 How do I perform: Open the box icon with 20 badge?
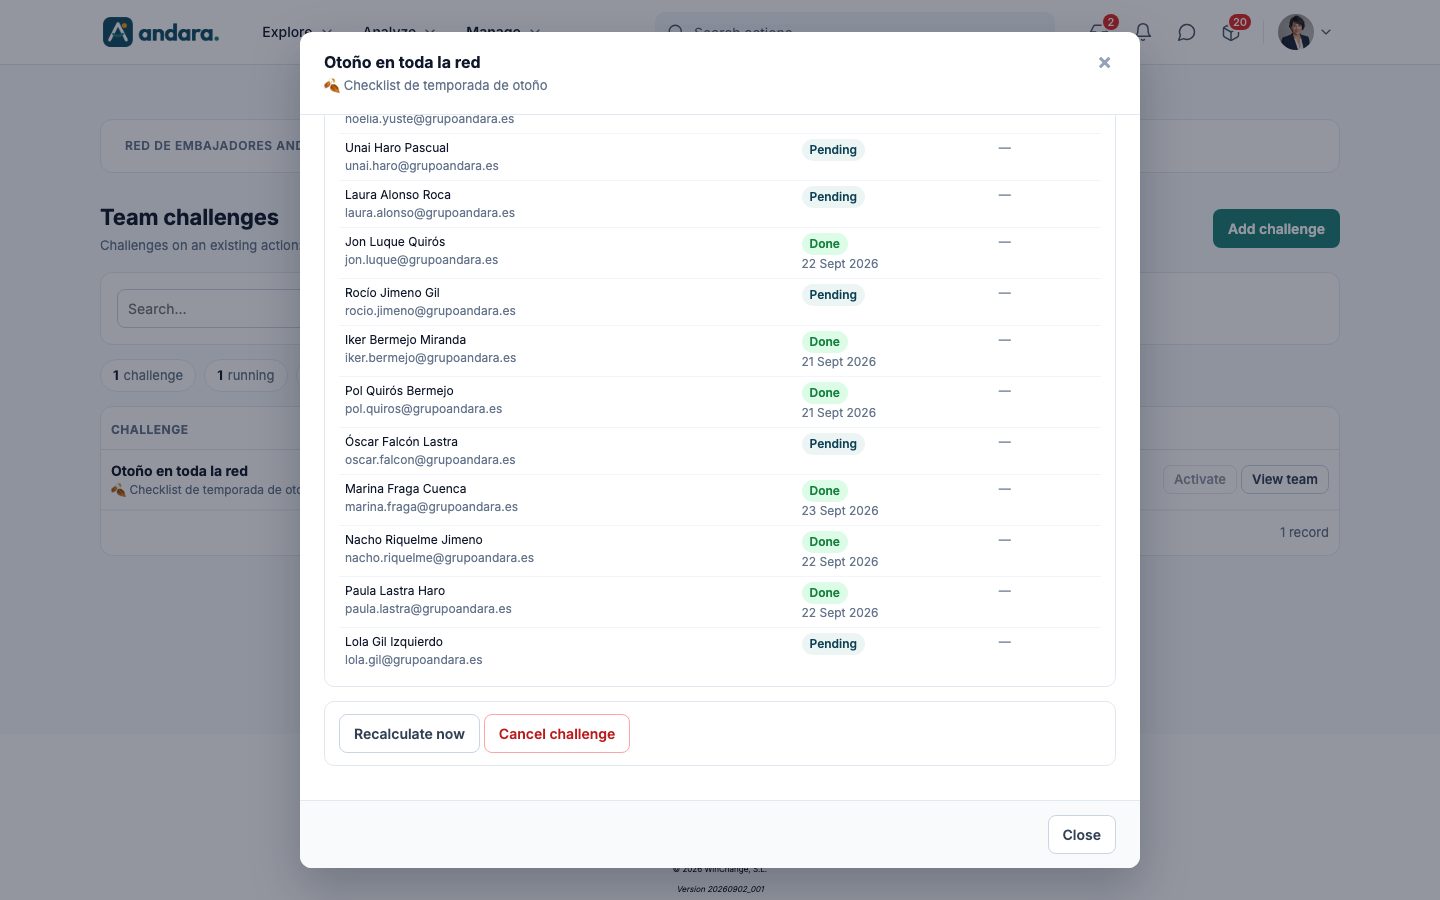coord(1231,32)
